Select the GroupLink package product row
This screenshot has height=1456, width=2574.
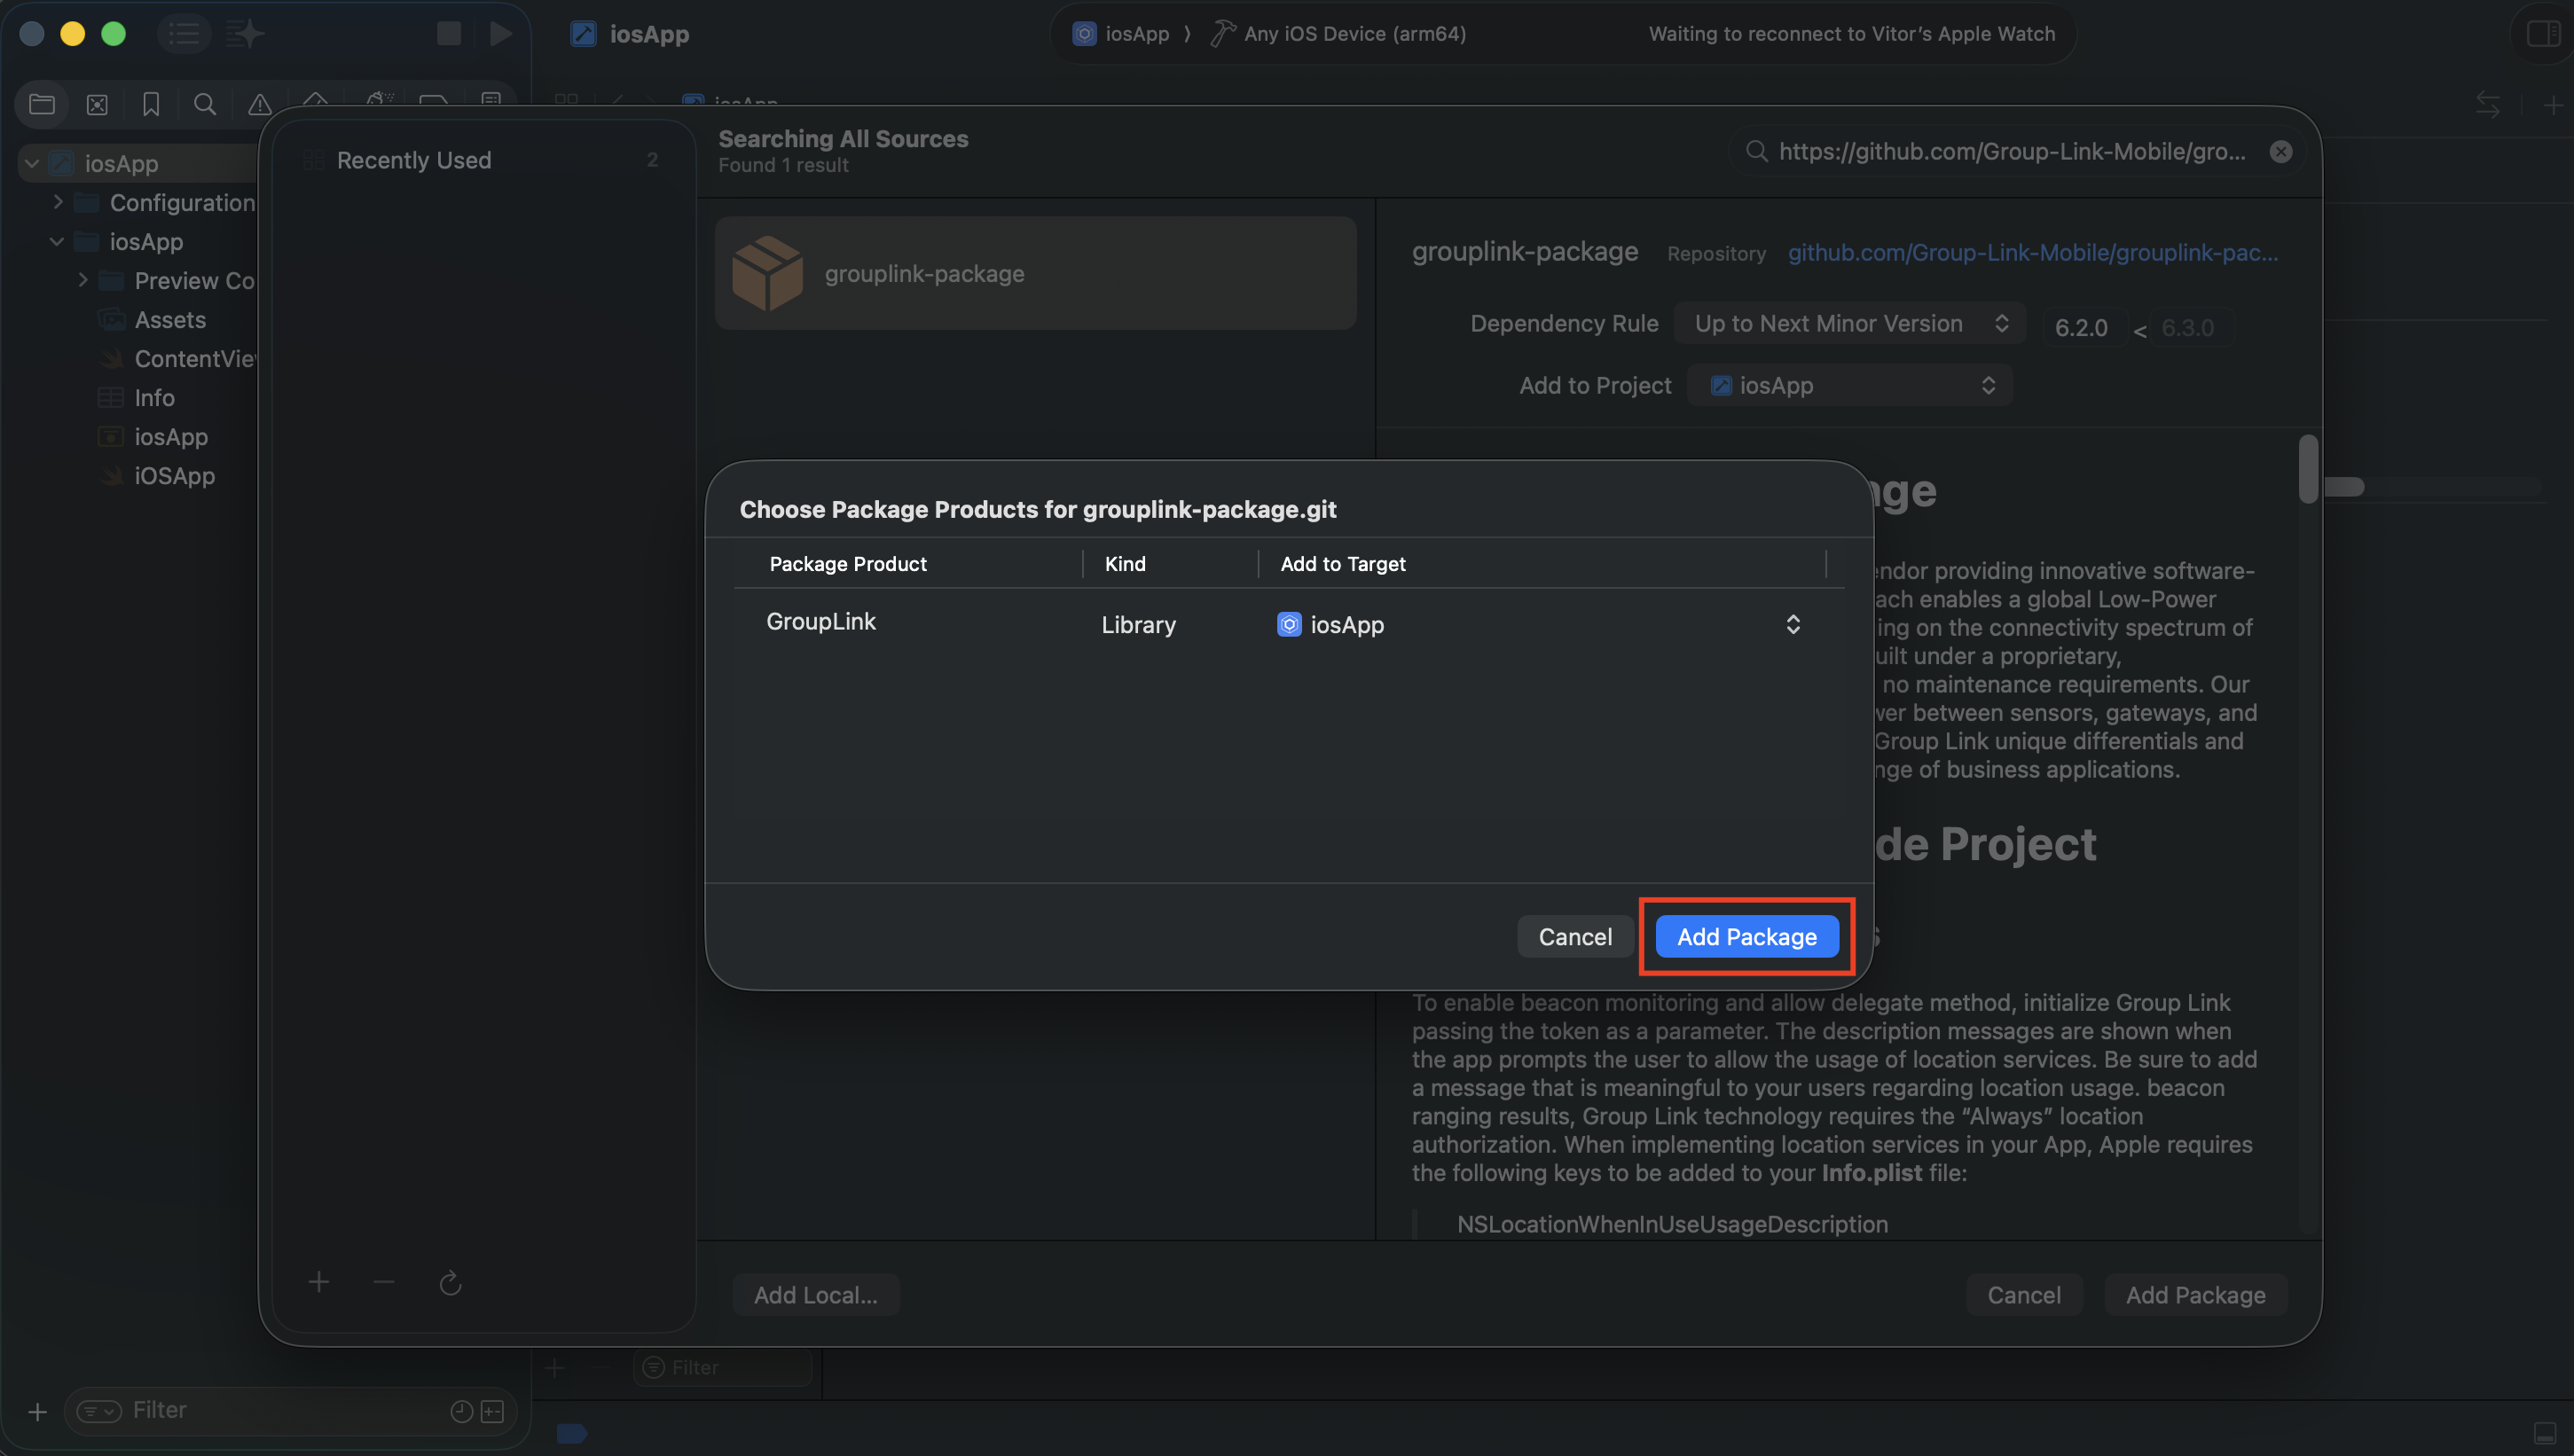point(1288,624)
